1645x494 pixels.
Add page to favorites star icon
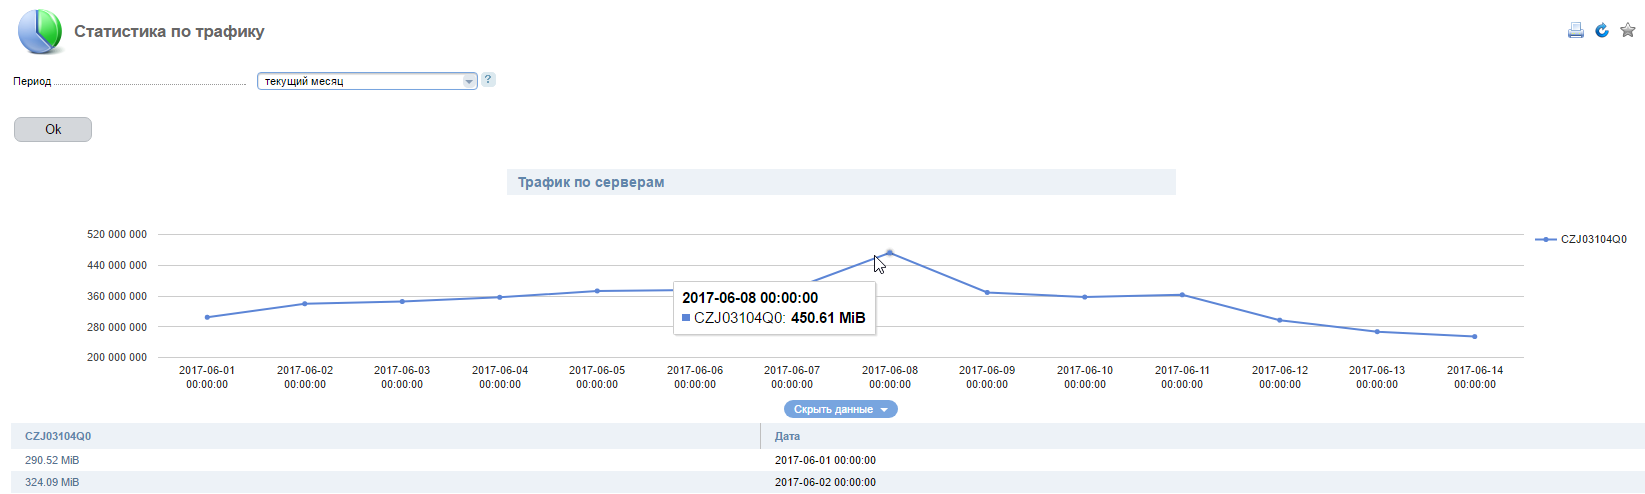pos(1627,30)
